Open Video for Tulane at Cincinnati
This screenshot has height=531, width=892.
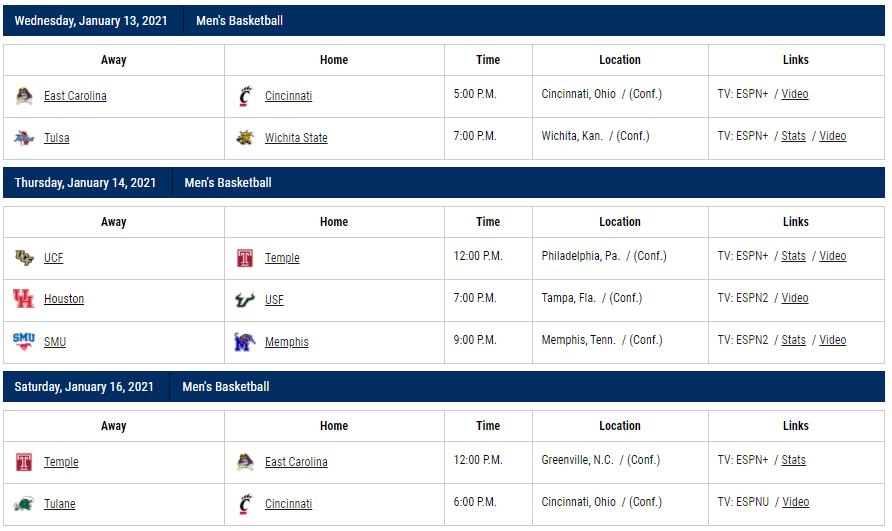796,502
